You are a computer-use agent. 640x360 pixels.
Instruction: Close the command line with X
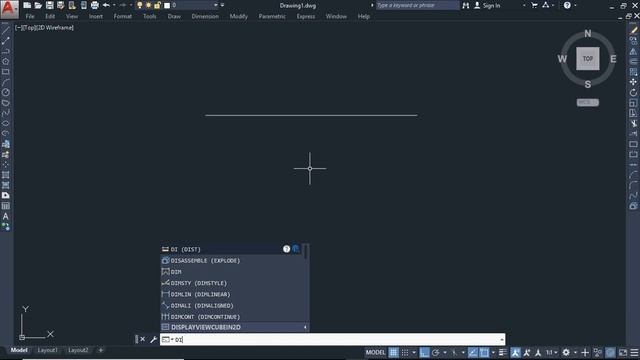tap(142, 339)
